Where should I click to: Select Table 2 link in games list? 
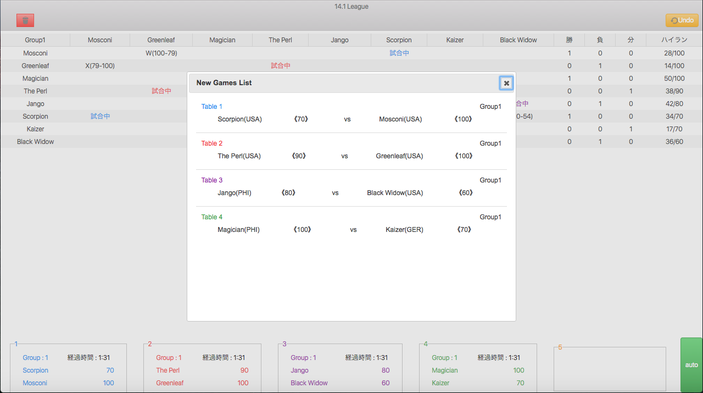(212, 143)
